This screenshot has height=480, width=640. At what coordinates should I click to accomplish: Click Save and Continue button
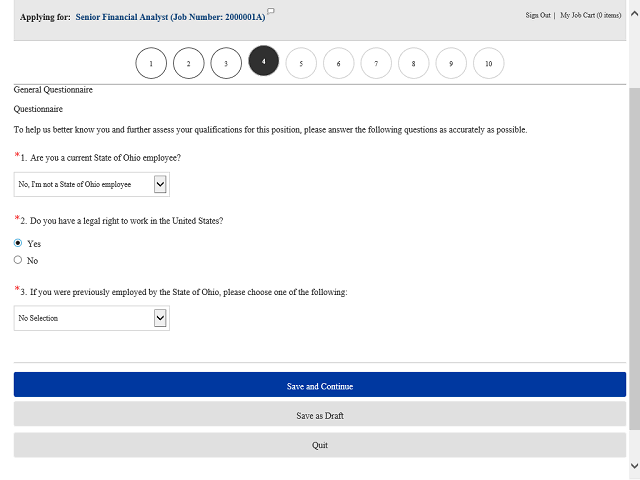[x=320, y=384]
